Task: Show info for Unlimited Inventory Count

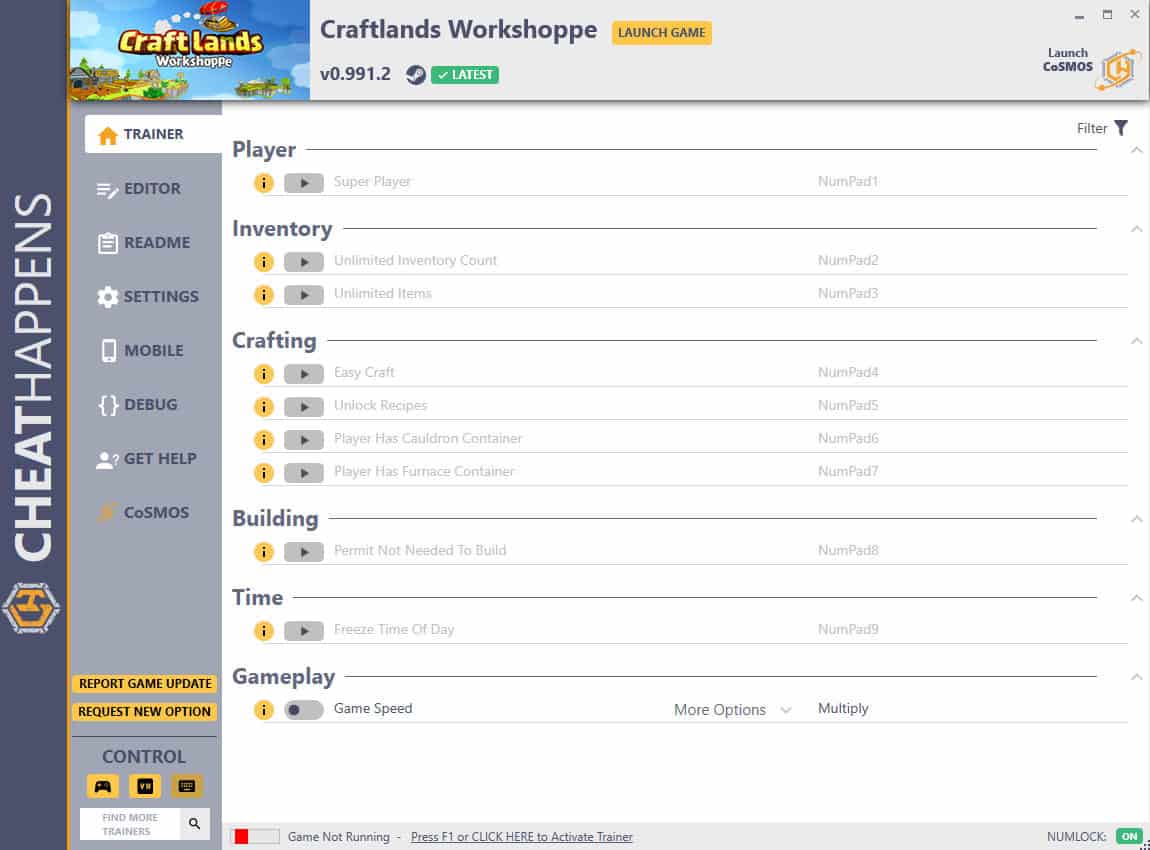Action: click(263, 262)
